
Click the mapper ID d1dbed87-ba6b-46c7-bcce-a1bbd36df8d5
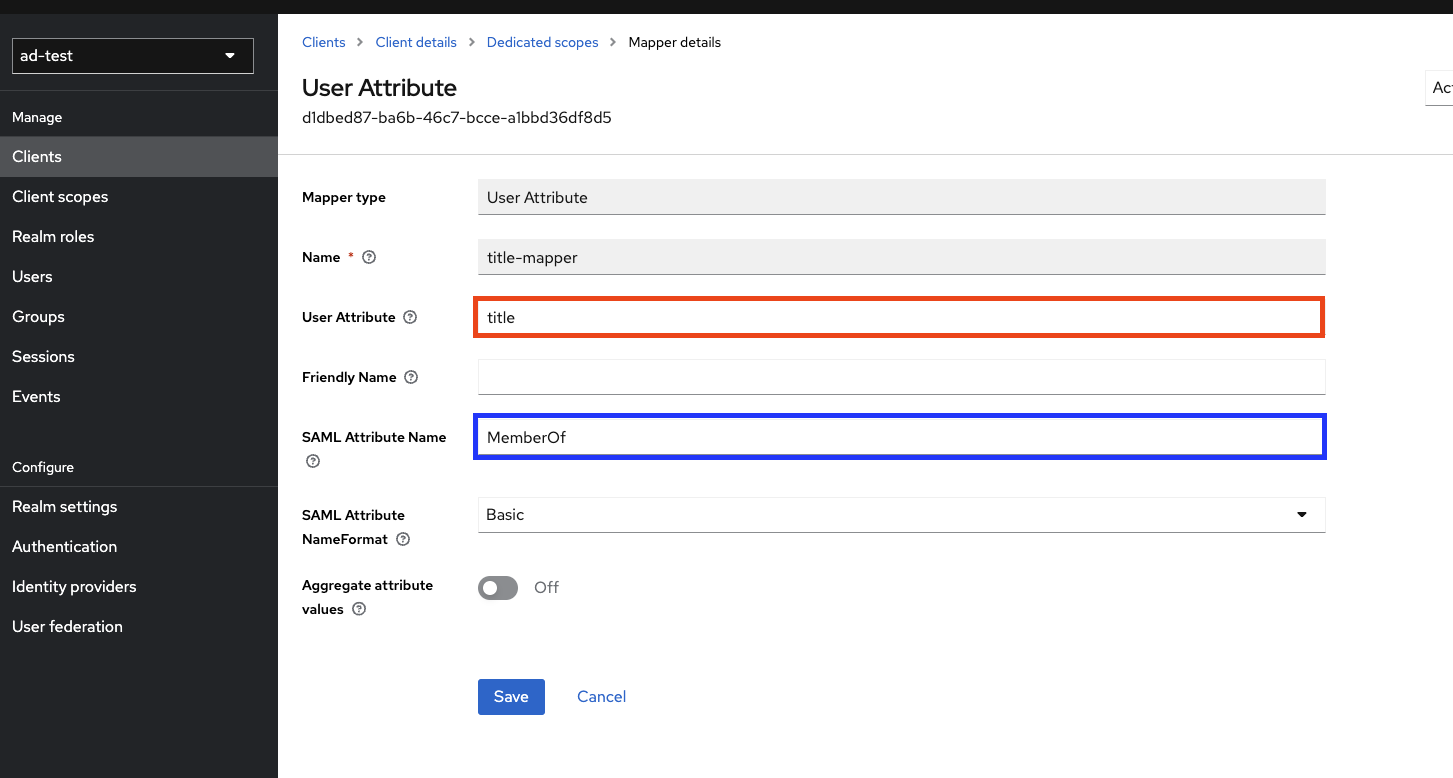point(457,118)
